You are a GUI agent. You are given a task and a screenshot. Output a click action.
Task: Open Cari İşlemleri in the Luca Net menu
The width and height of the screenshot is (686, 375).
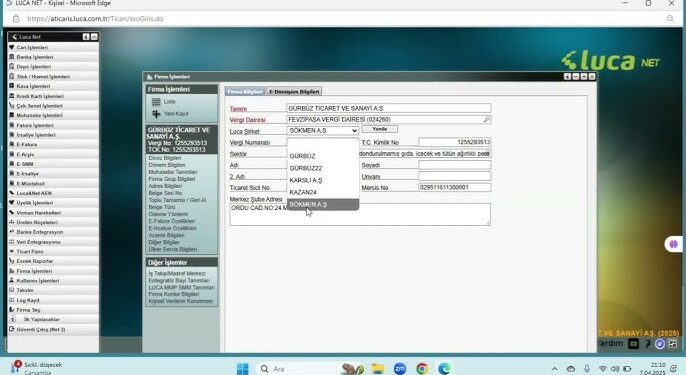point(53,47)
